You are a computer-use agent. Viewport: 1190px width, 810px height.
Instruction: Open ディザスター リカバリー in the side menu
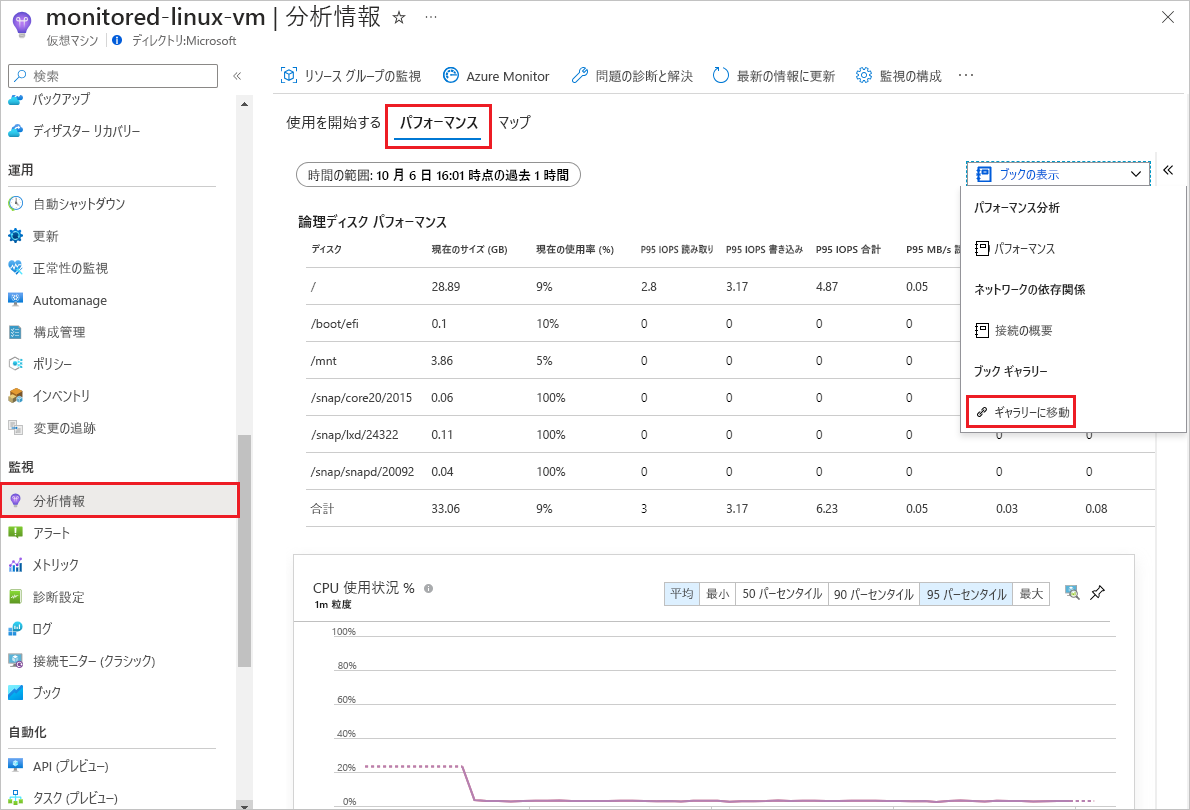pos(74,131)
